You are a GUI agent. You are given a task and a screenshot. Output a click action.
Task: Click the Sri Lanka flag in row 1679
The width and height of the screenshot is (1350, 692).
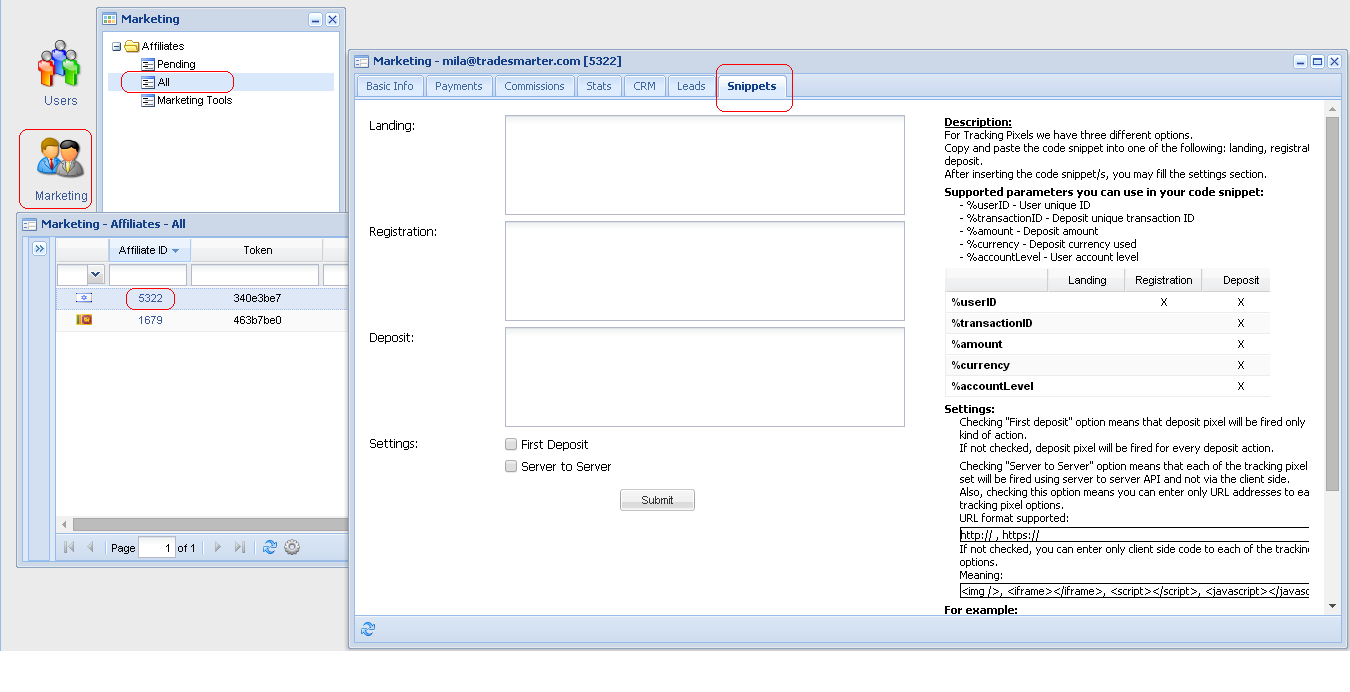coord(84,320)
